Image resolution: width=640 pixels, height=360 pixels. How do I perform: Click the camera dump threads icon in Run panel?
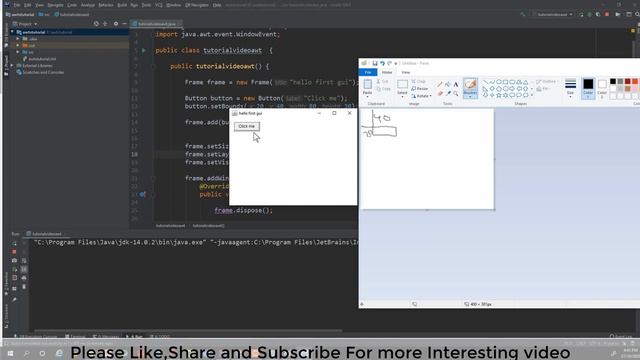pos(14,260)
